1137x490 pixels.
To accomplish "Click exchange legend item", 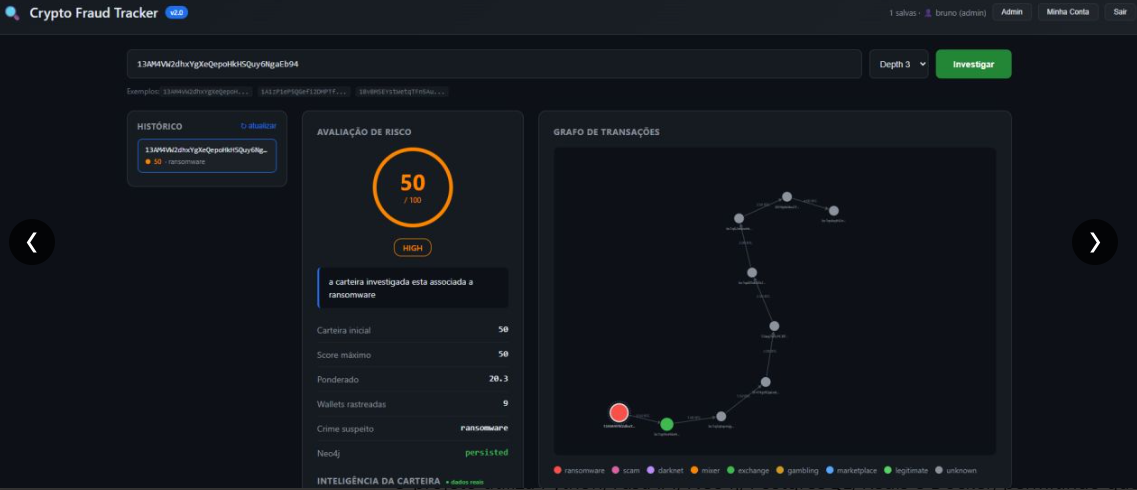I will [748, 470].
